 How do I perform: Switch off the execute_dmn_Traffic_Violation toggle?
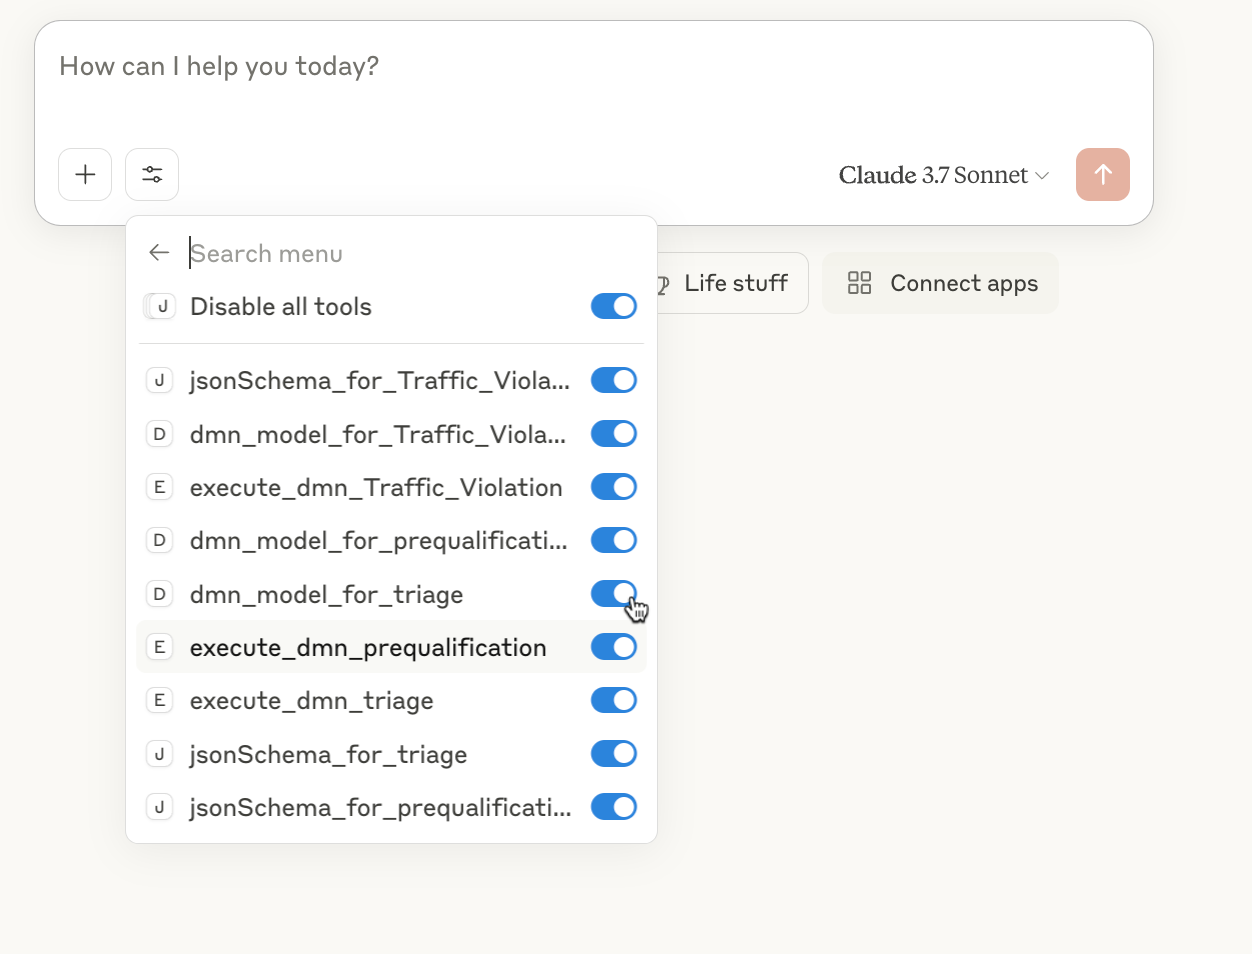613,487
